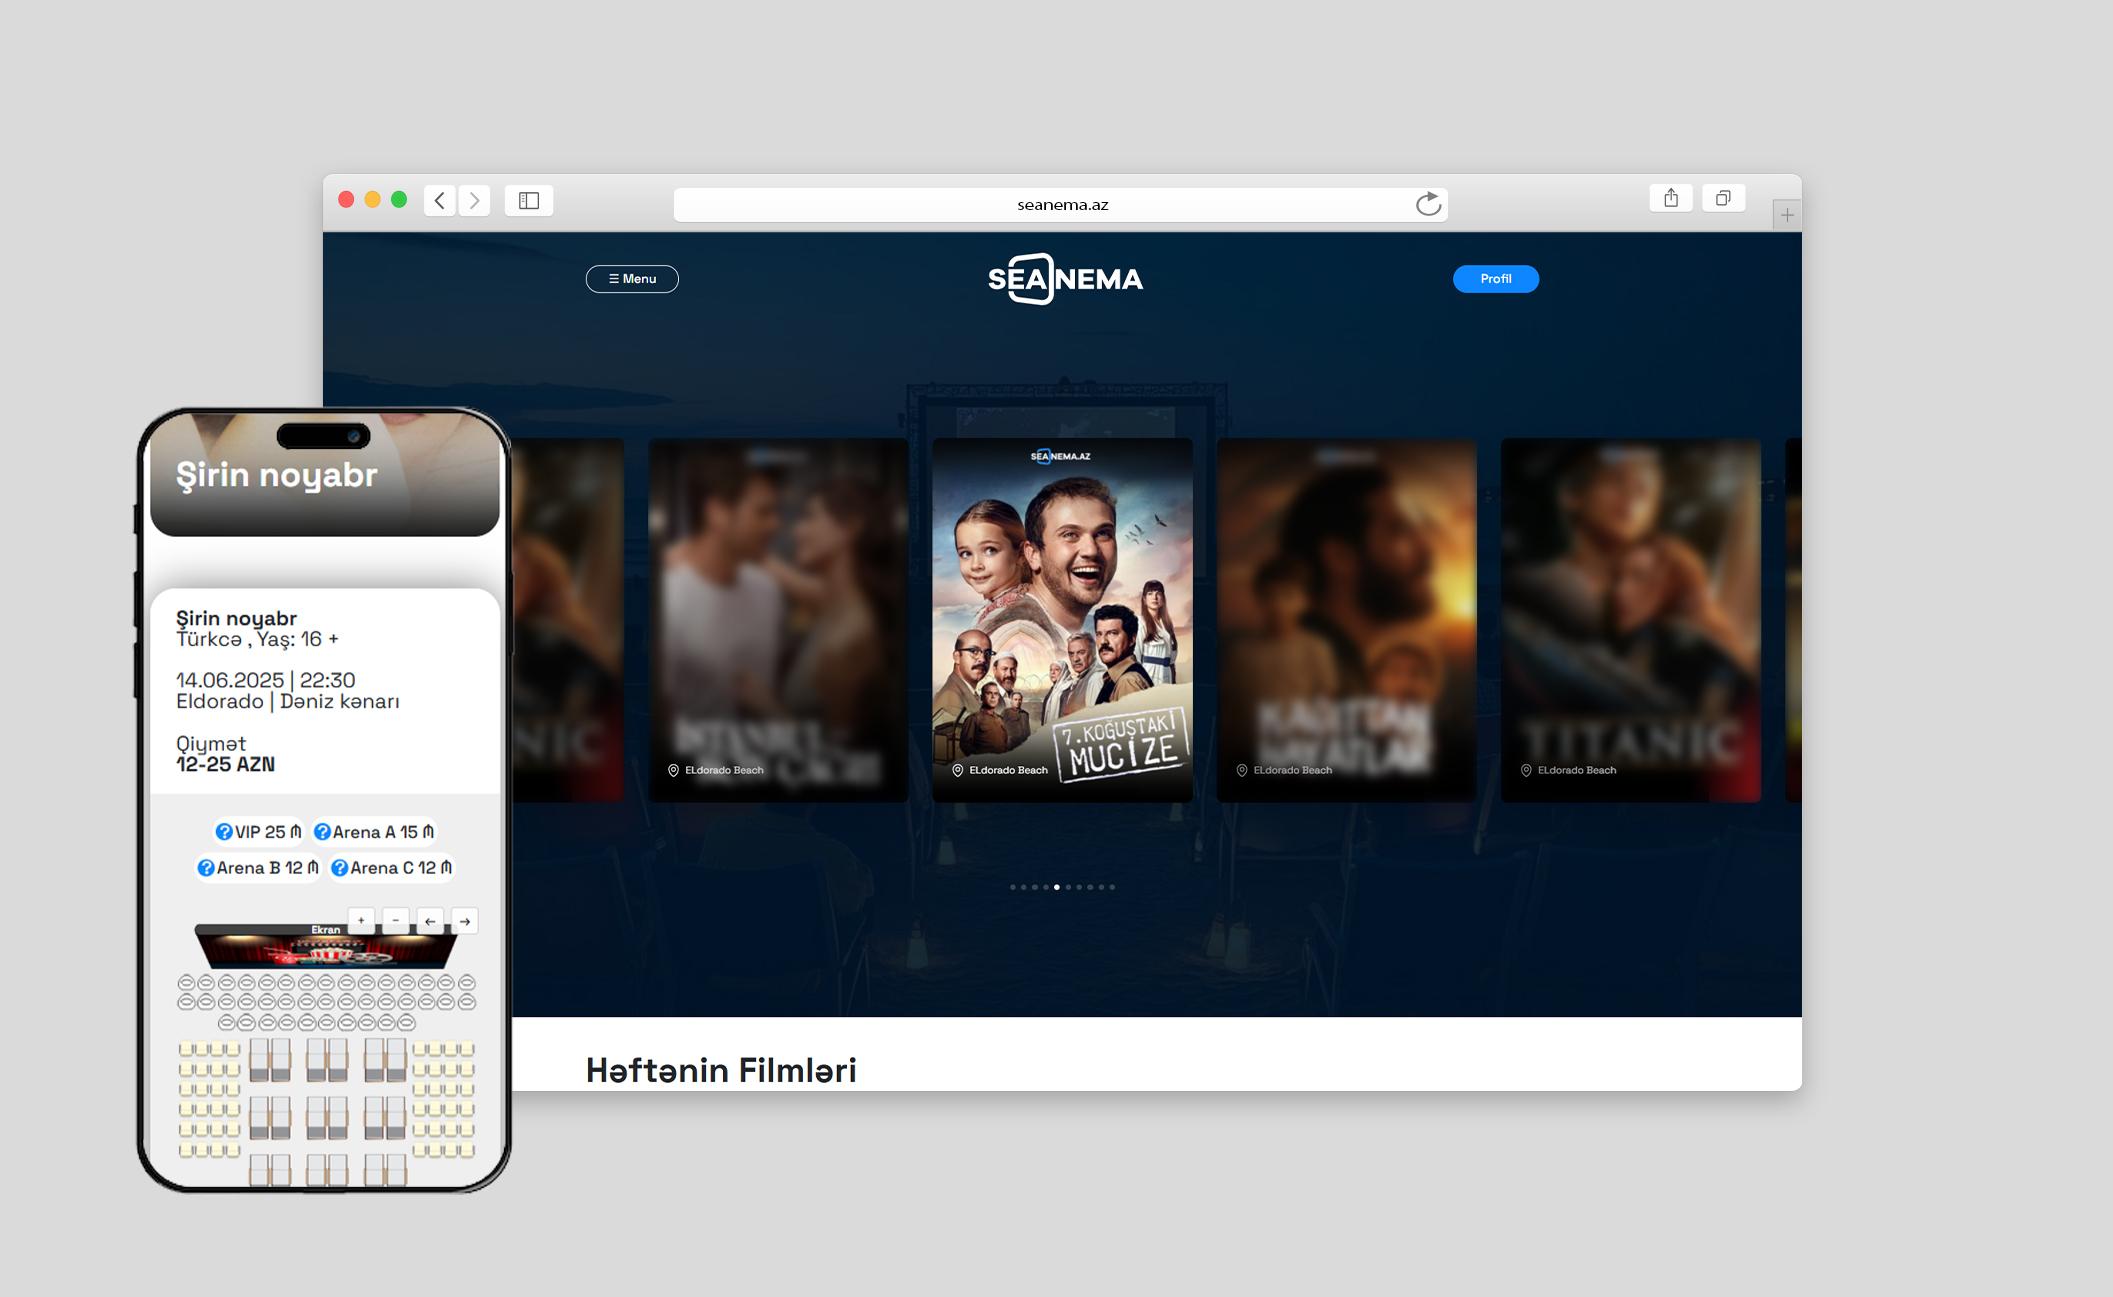Open the 7. Koğuştaki Mucize poster
Image resolution: width=2113 pixels, height=1297 pixels.
point(1062,620)
